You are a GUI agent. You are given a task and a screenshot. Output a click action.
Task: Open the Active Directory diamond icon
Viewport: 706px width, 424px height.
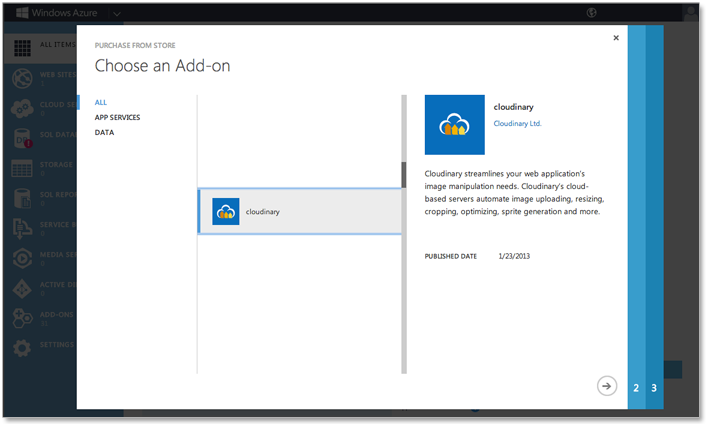22,289
